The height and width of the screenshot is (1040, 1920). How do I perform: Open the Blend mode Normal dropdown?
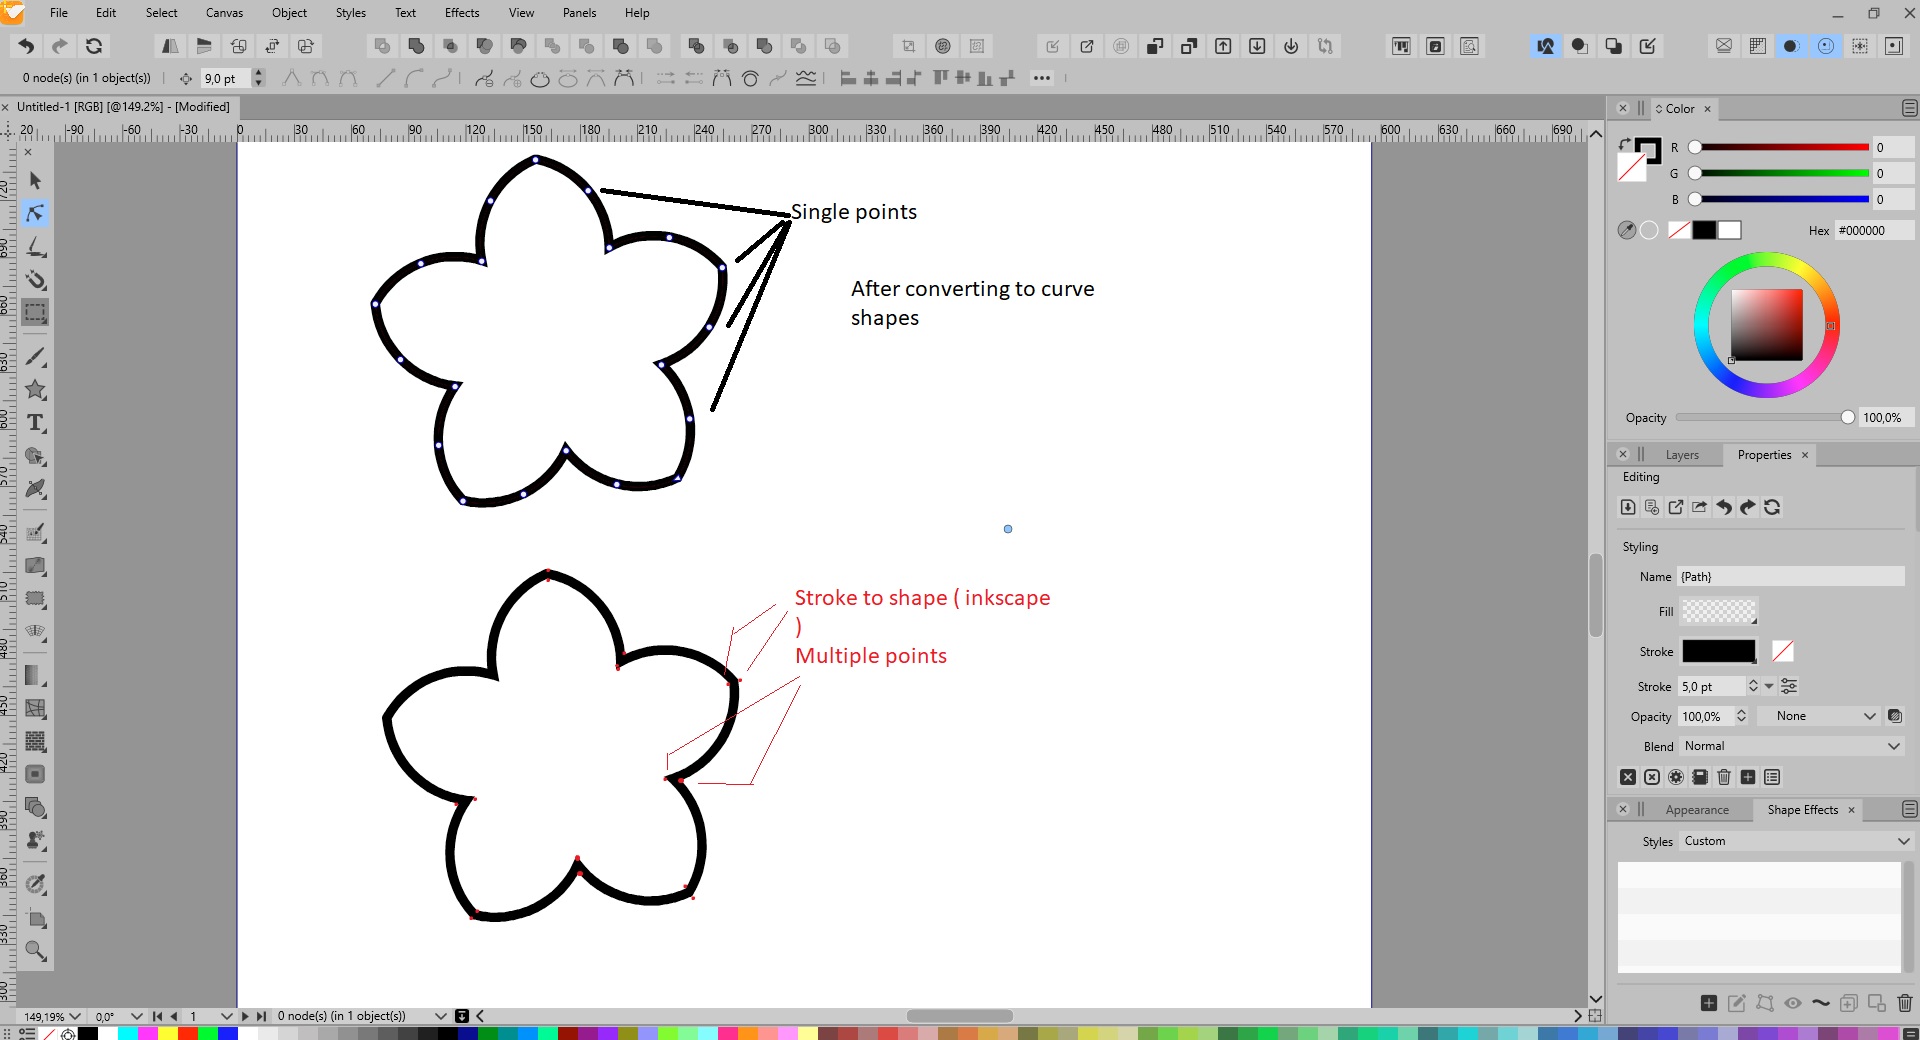1791,746
